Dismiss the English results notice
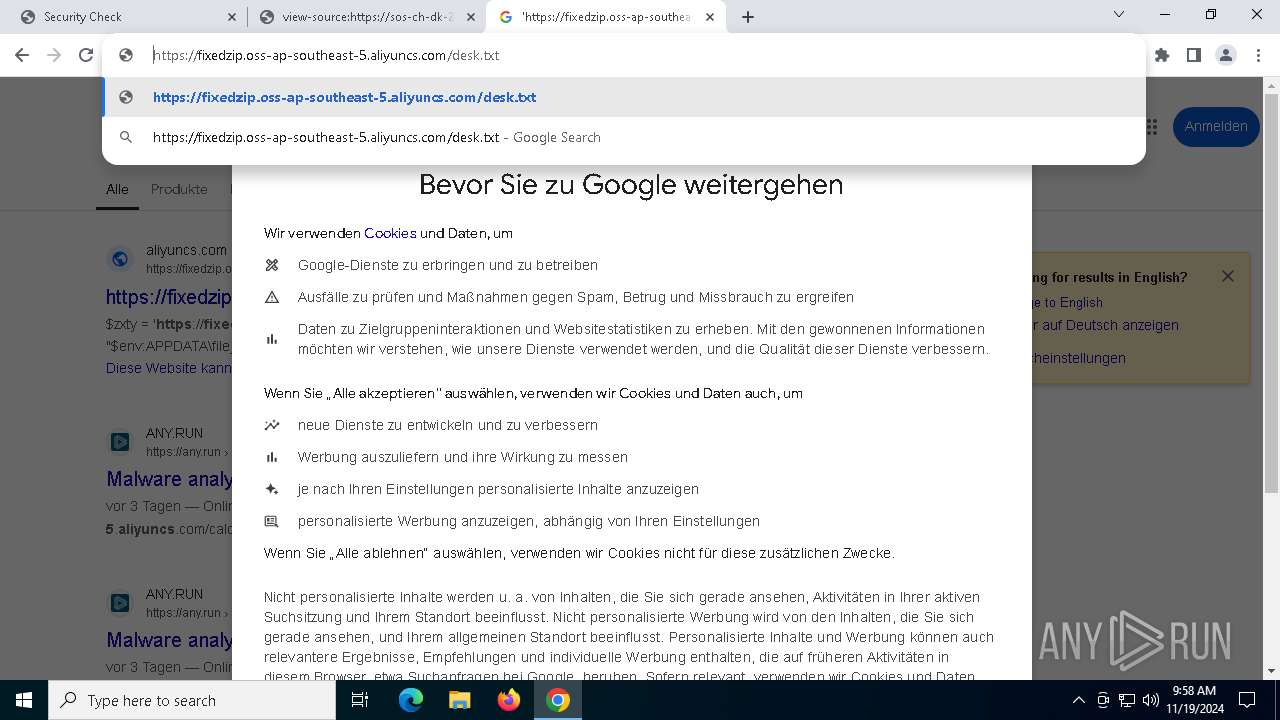 point(1228,276)
